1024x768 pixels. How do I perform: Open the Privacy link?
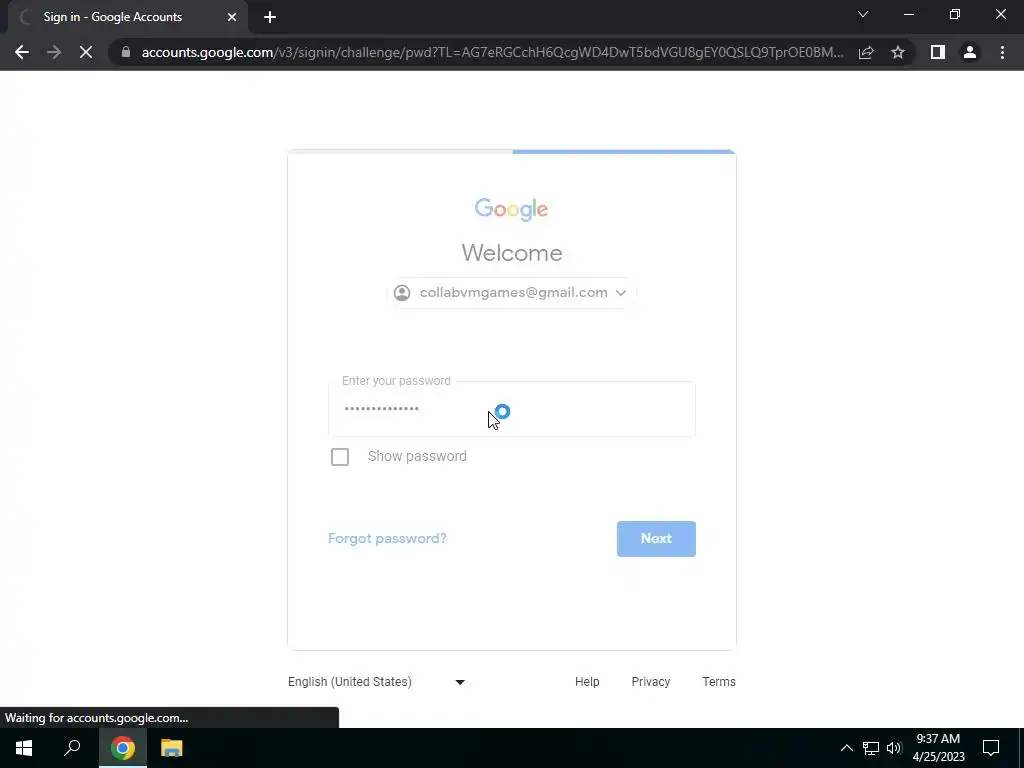650,682
